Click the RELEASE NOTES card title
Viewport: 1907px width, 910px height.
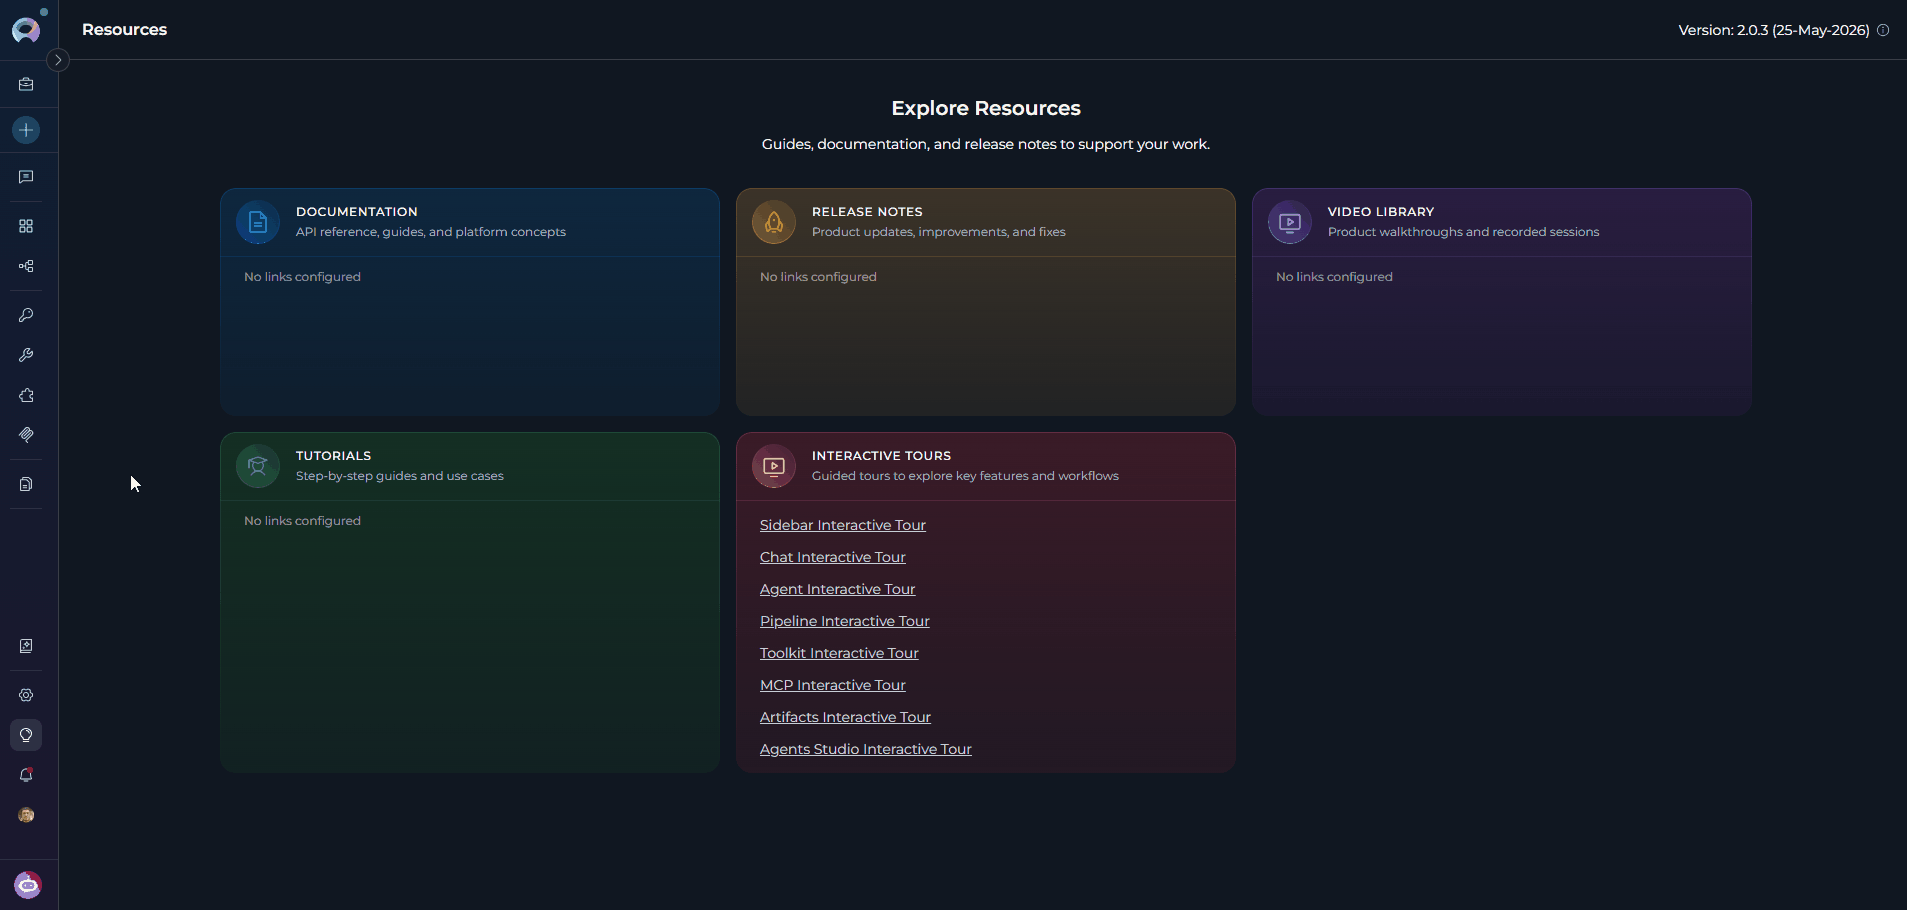pos(867,212)
